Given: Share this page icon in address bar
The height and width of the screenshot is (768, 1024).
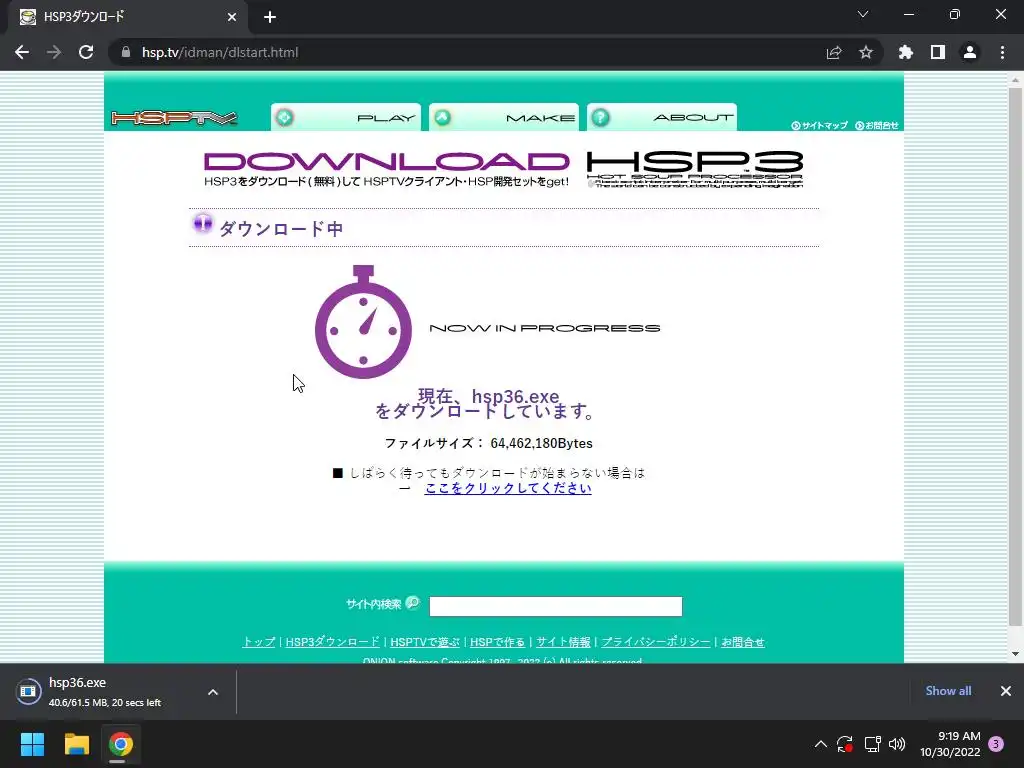Looking at the screenshot, I should tap(834, 52).
